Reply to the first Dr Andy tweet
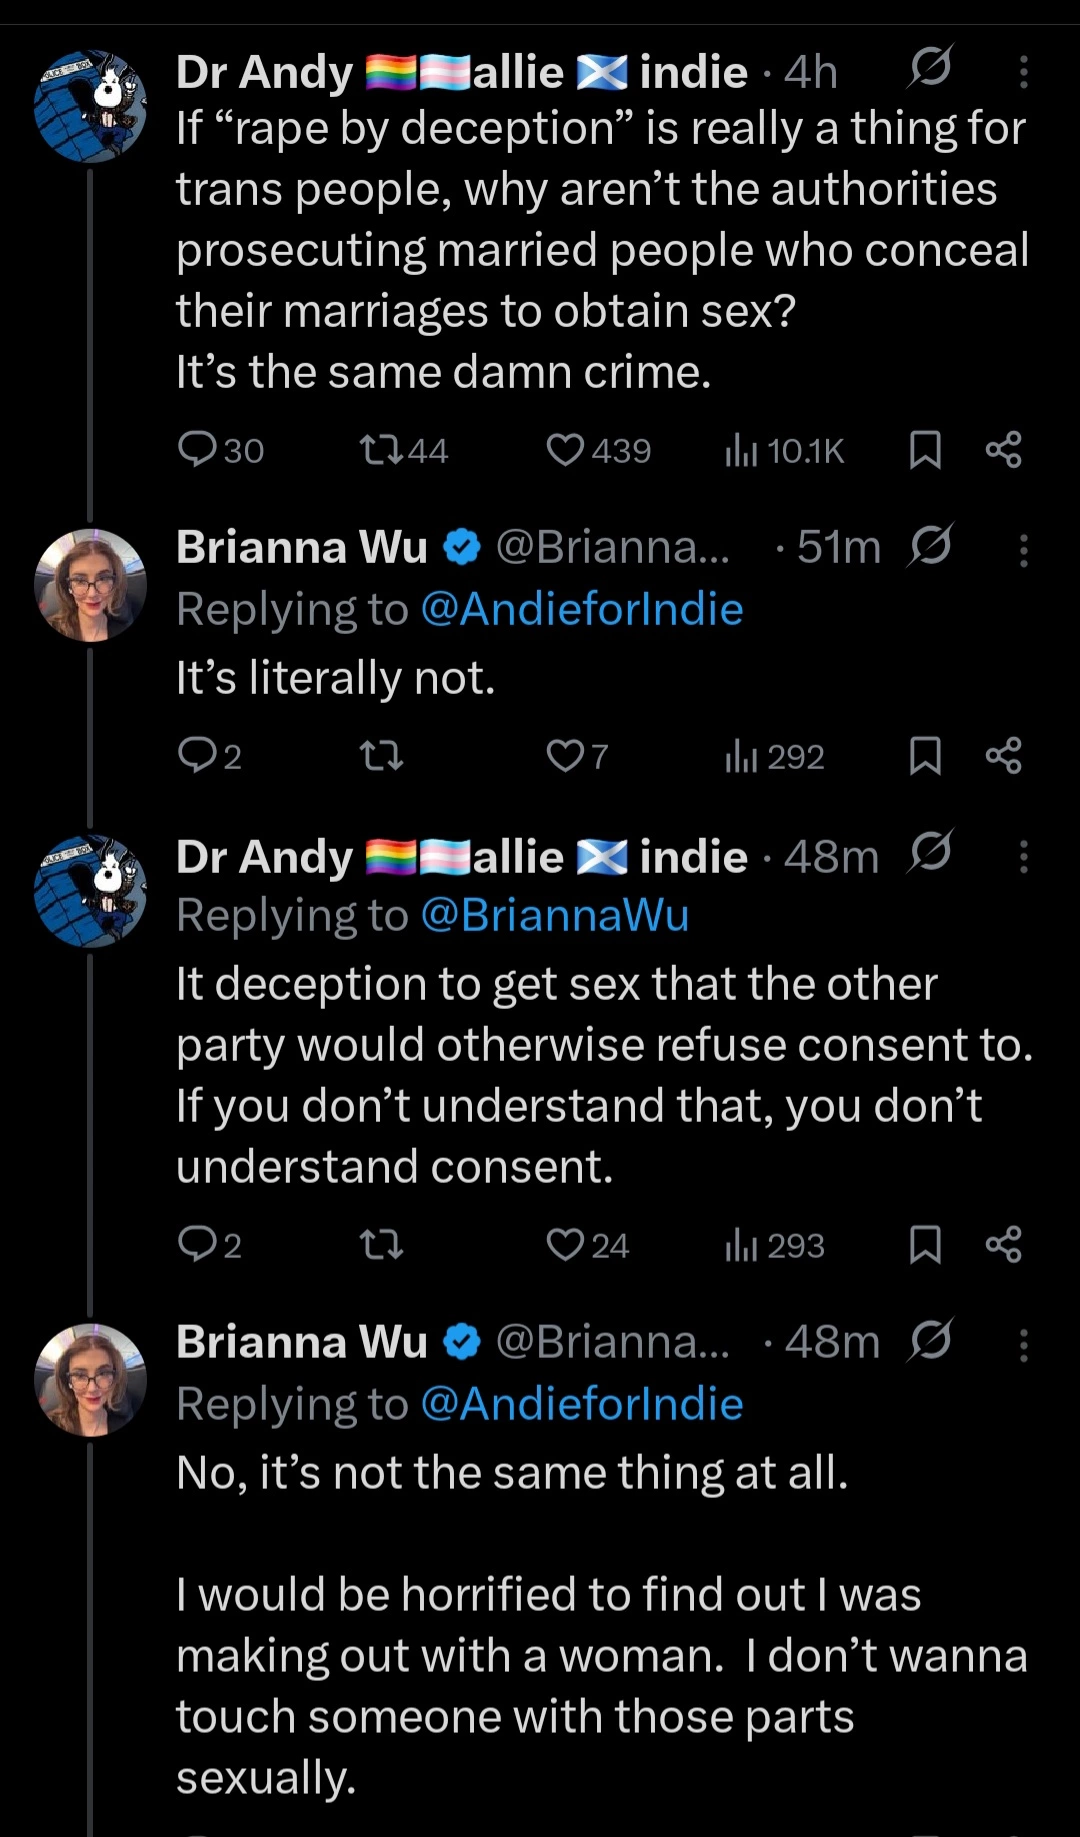The width and height of the screenshot is (1080, 1837). (197, 450)
